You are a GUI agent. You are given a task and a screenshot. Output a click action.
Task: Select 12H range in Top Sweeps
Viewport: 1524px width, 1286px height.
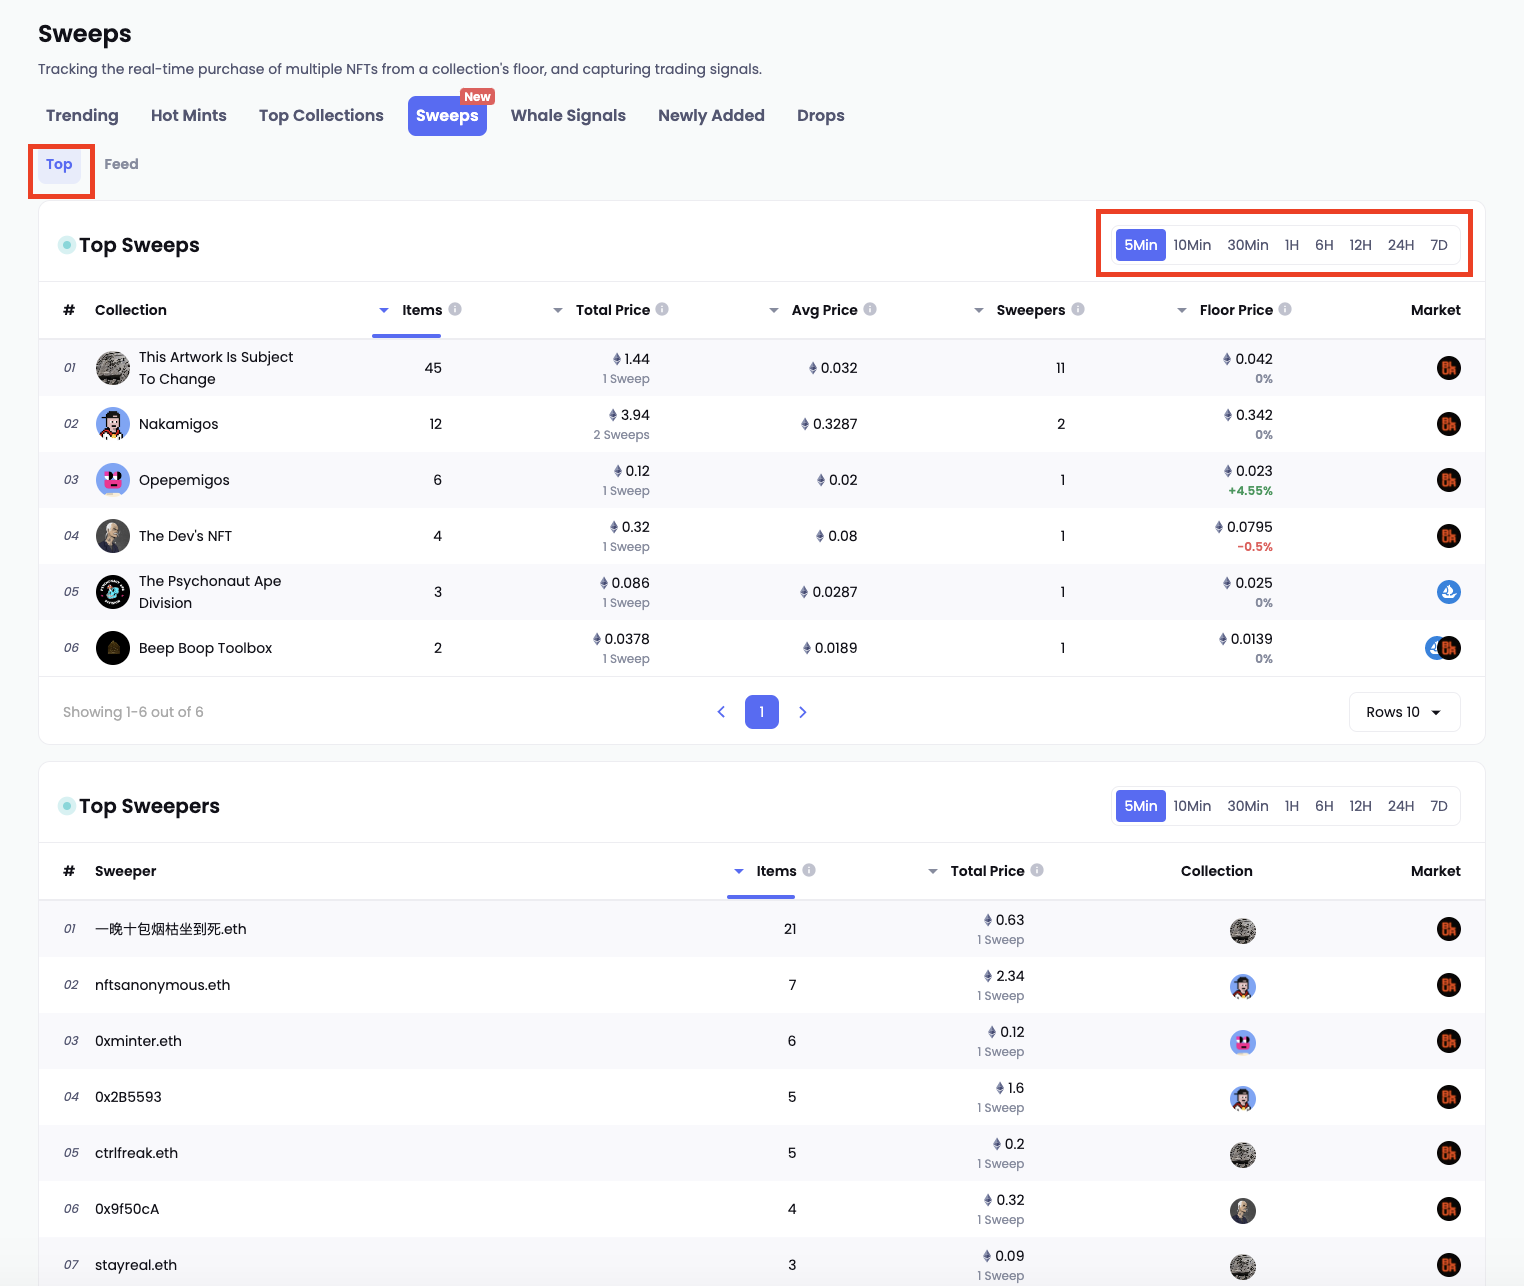pos(1360,245)
